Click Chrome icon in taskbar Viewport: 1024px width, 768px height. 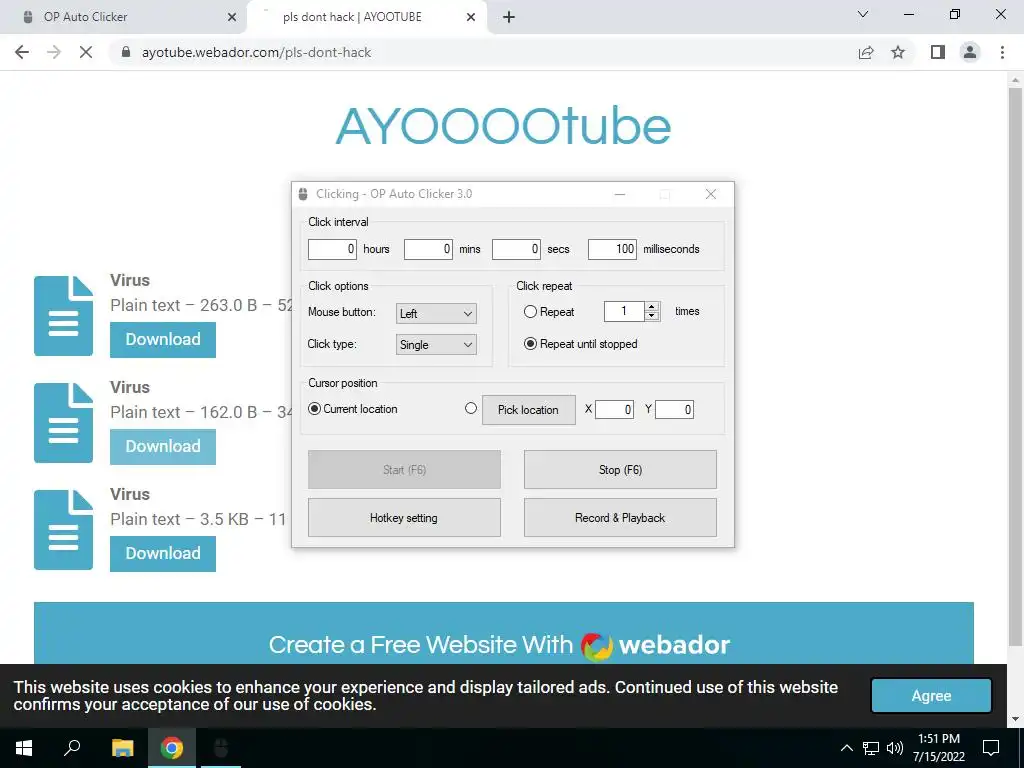point(172,748)
